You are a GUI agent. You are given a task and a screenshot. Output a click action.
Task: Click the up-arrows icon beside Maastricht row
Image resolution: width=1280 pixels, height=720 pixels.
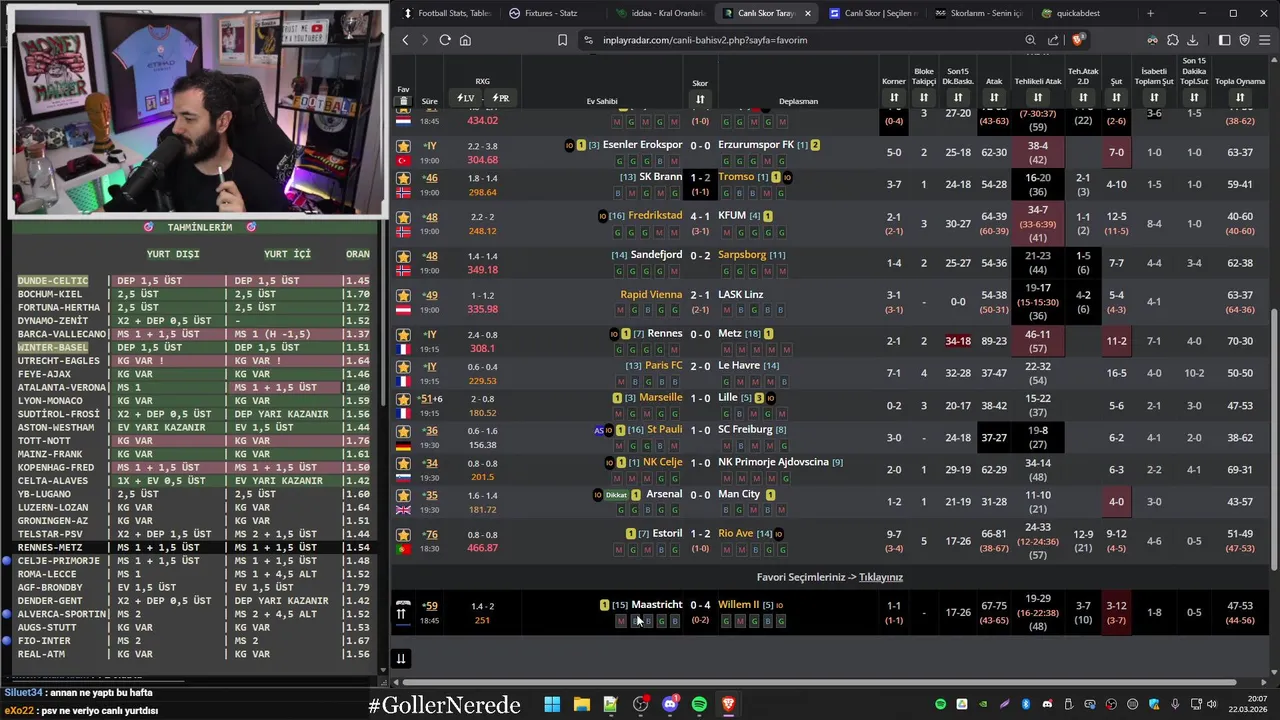coord(401,613)
